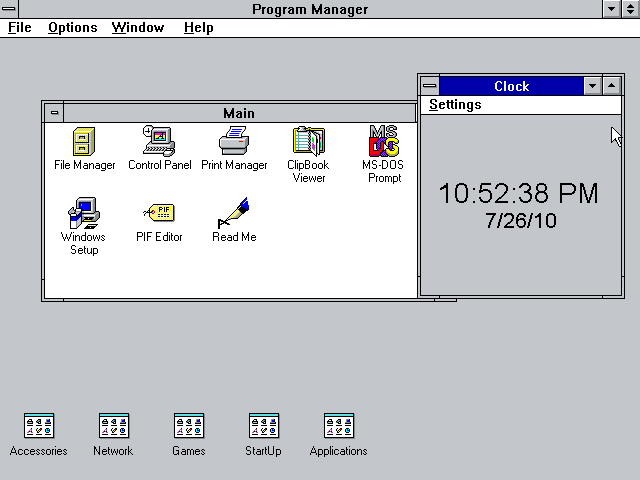Select the Print Manager icon
The width and height of the screenshot is (640, 480).
[x=234, y=141]
